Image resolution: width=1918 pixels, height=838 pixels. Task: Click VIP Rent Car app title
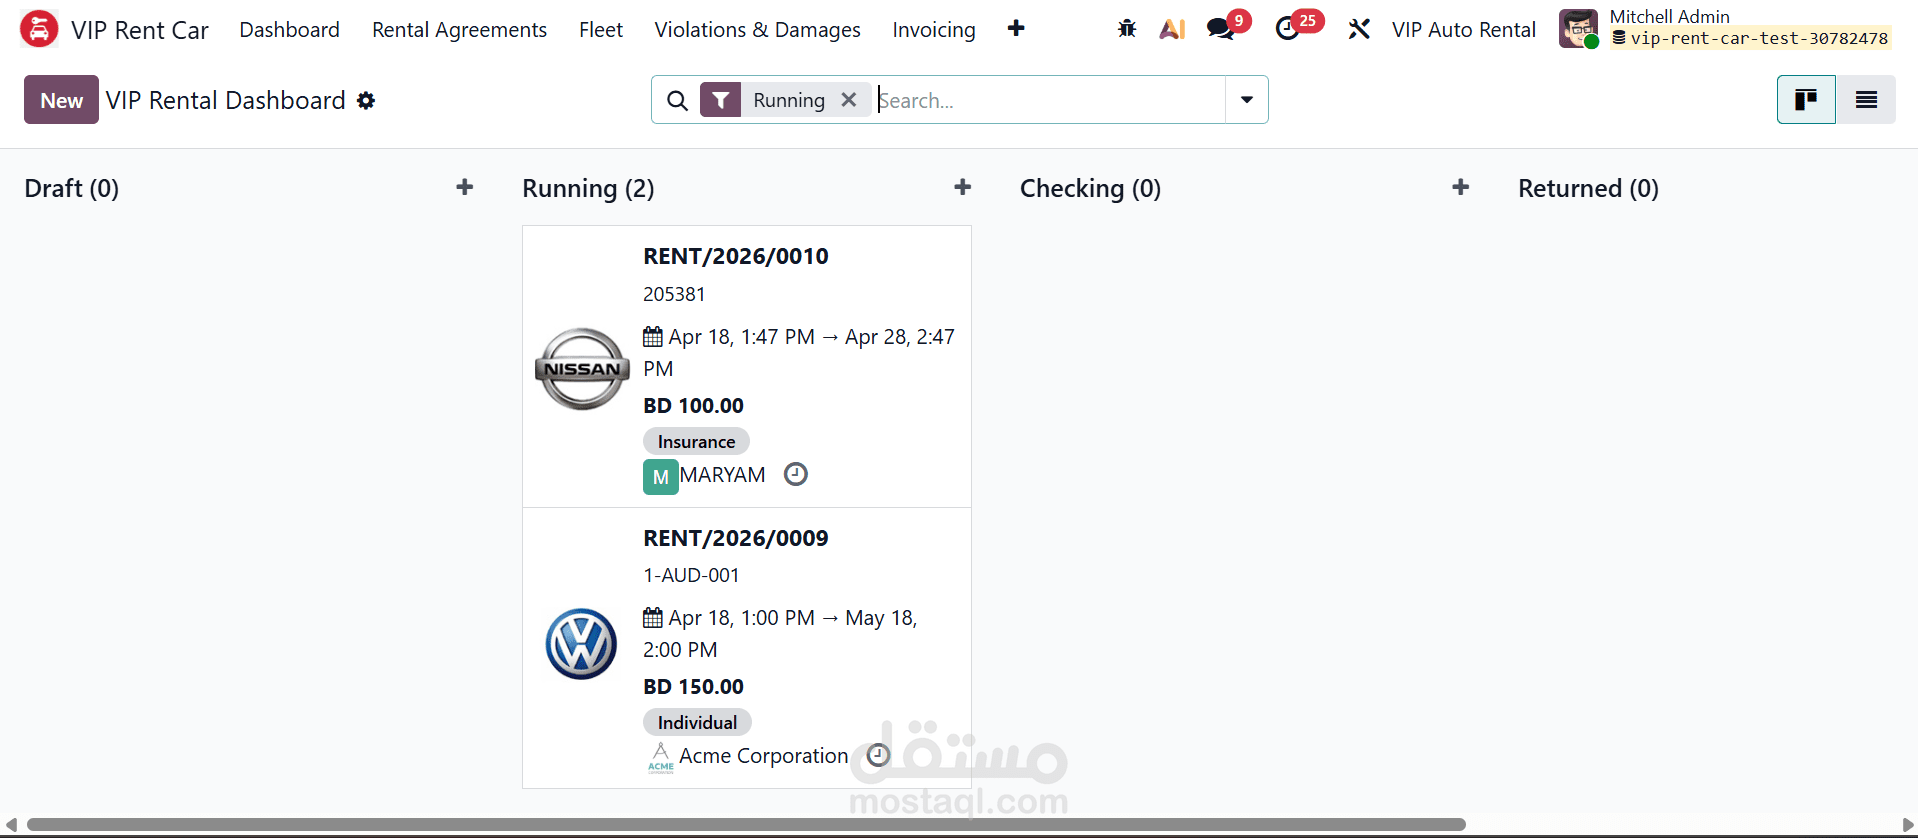pos(140,30)
